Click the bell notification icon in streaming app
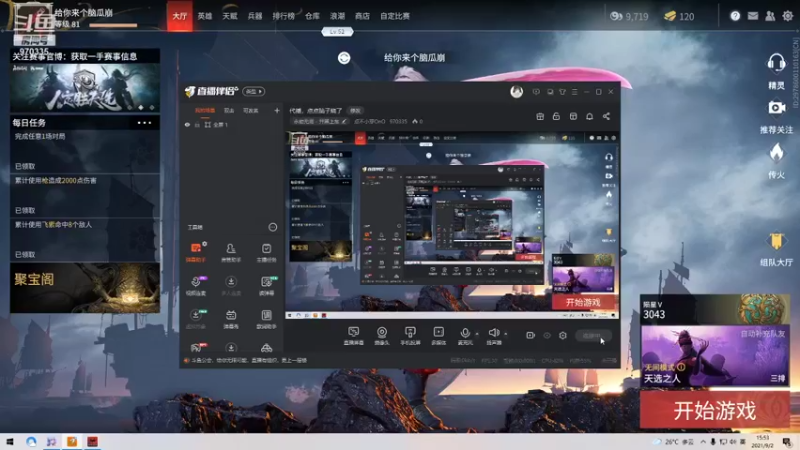Viewport: 800px width, 450px height. [x=589, y=116]
